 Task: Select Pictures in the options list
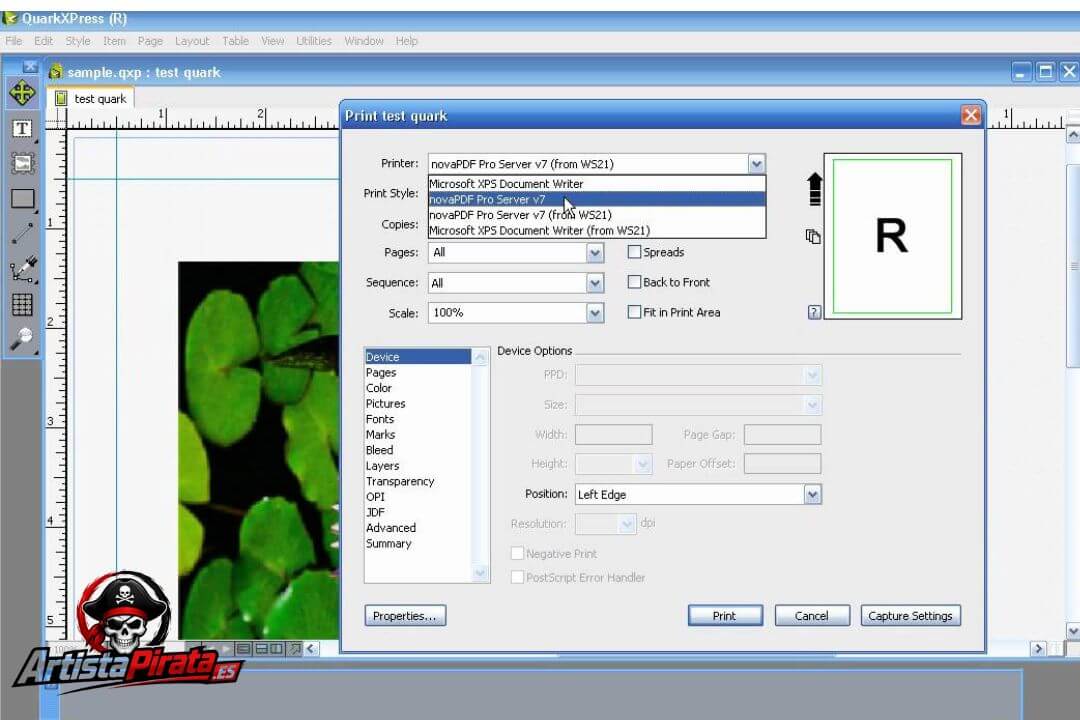point(417,404)
